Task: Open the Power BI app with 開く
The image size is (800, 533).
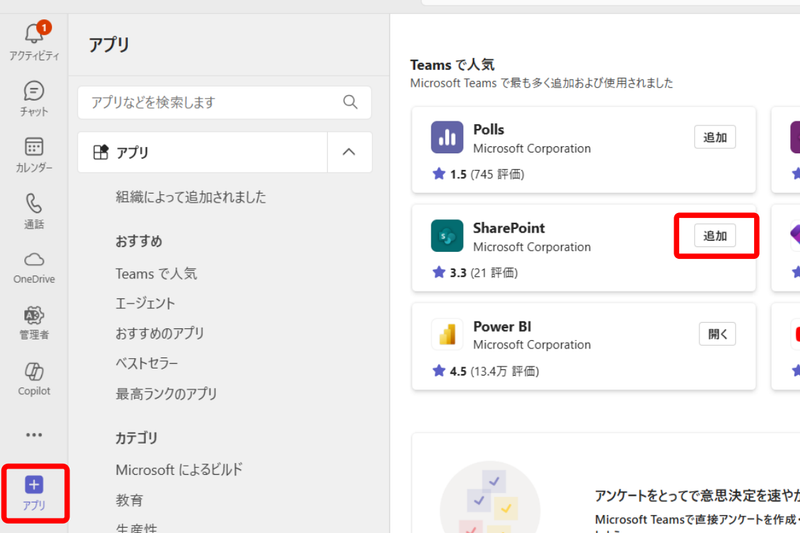Action: click(x=717, y=334)
